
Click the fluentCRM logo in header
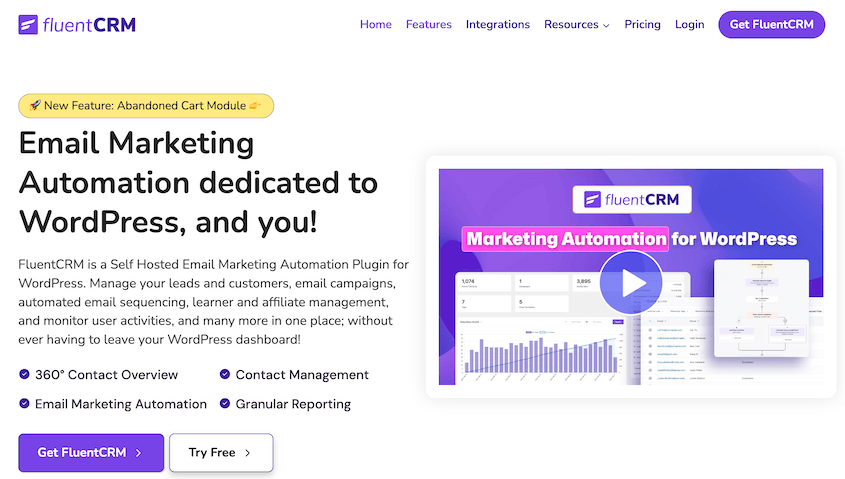point(77,25)
